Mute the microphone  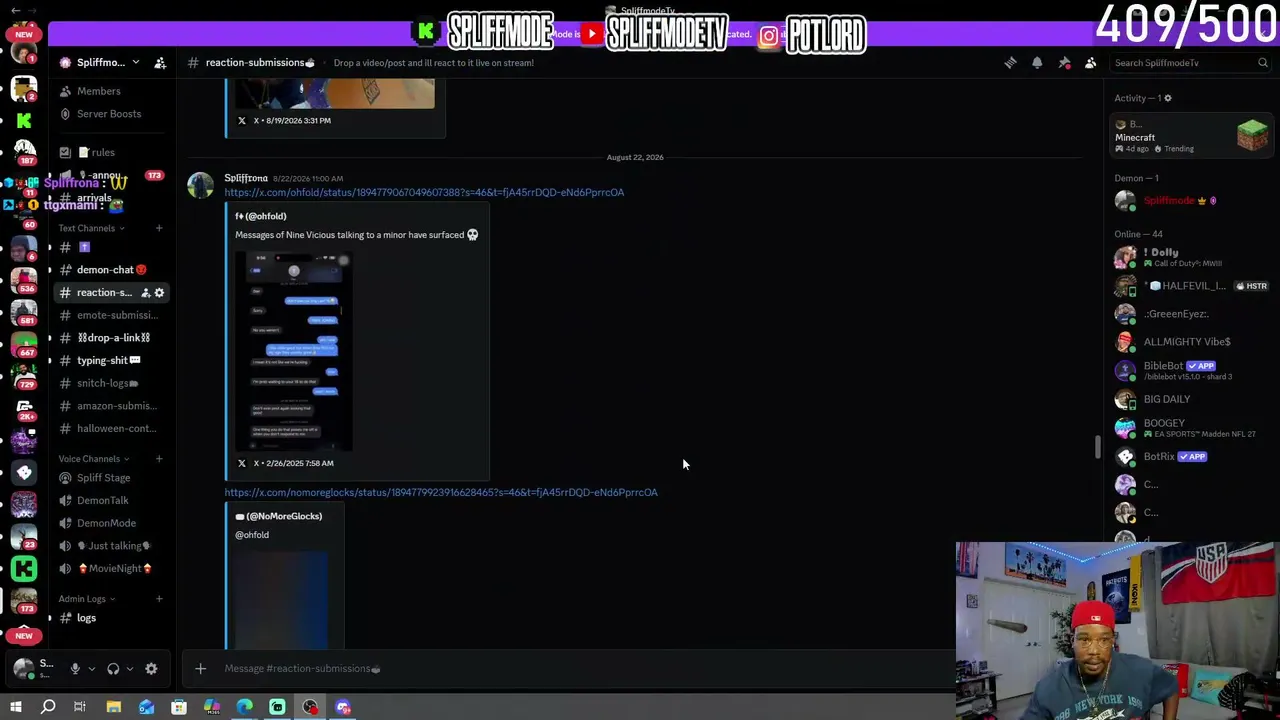point(75,669)
